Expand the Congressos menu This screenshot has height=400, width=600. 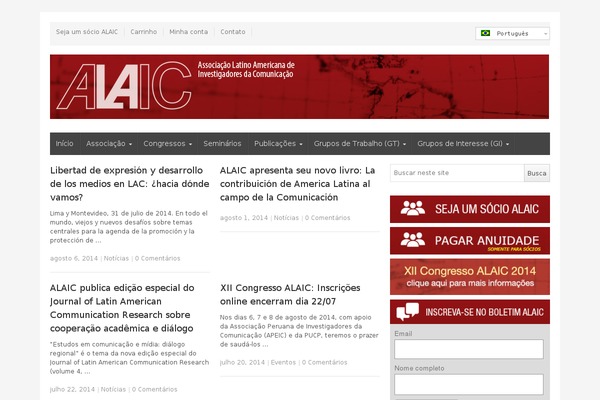click(x=167, y=144)
